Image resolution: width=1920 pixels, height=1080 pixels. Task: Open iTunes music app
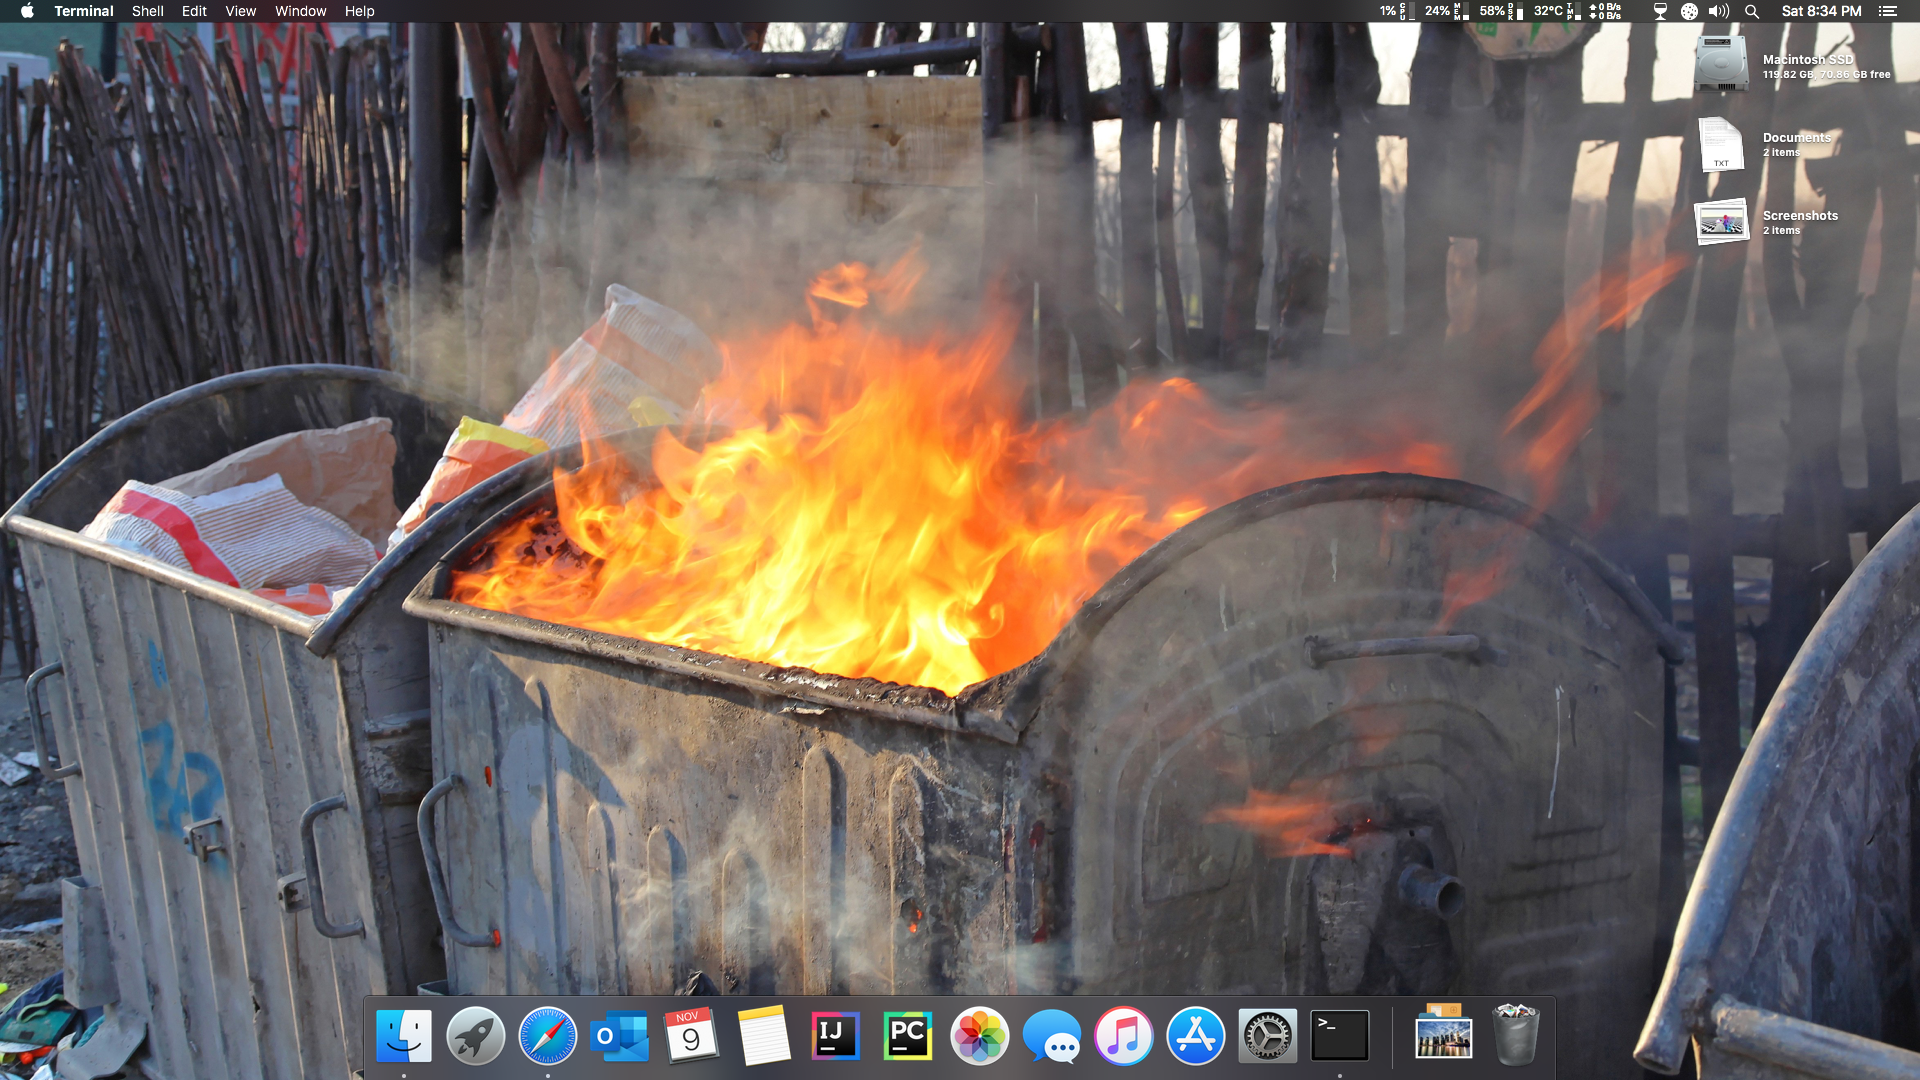[1123, 1036]
